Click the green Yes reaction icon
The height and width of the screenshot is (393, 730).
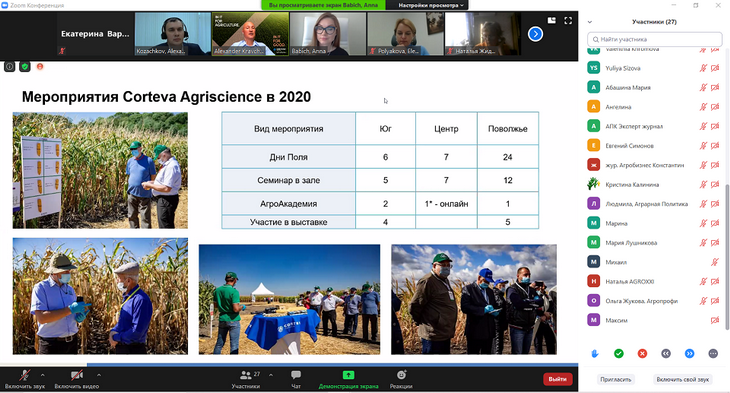click(618, 354)
